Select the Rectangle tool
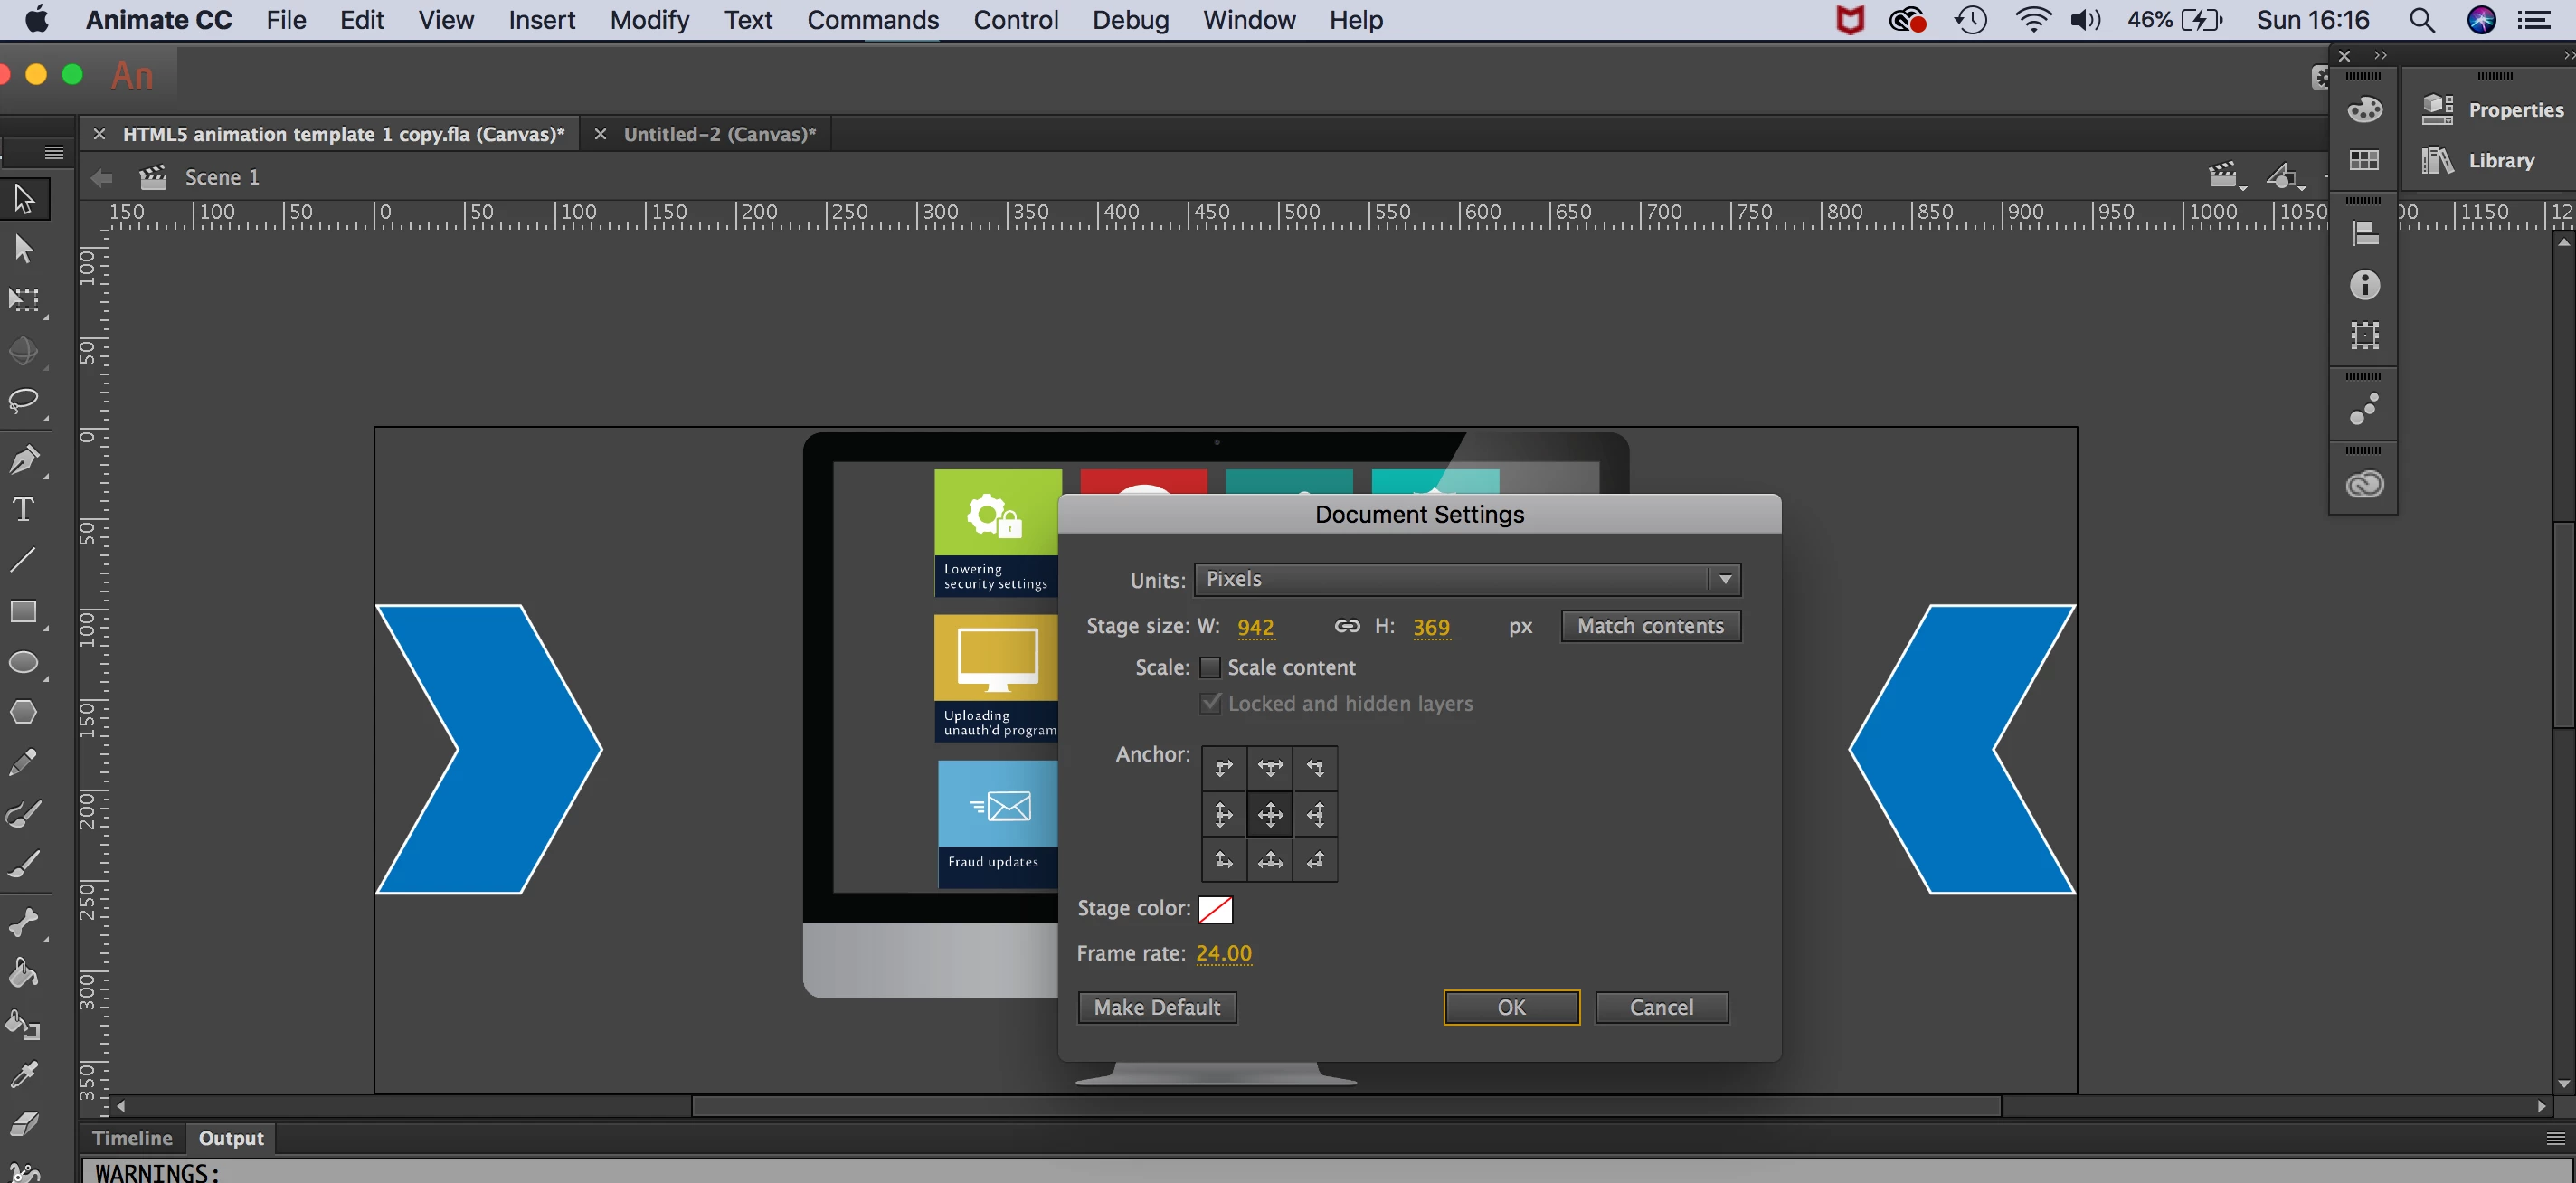This screenshot has width=2576, height=1183. pyautogui.click(x=23, y=612)
